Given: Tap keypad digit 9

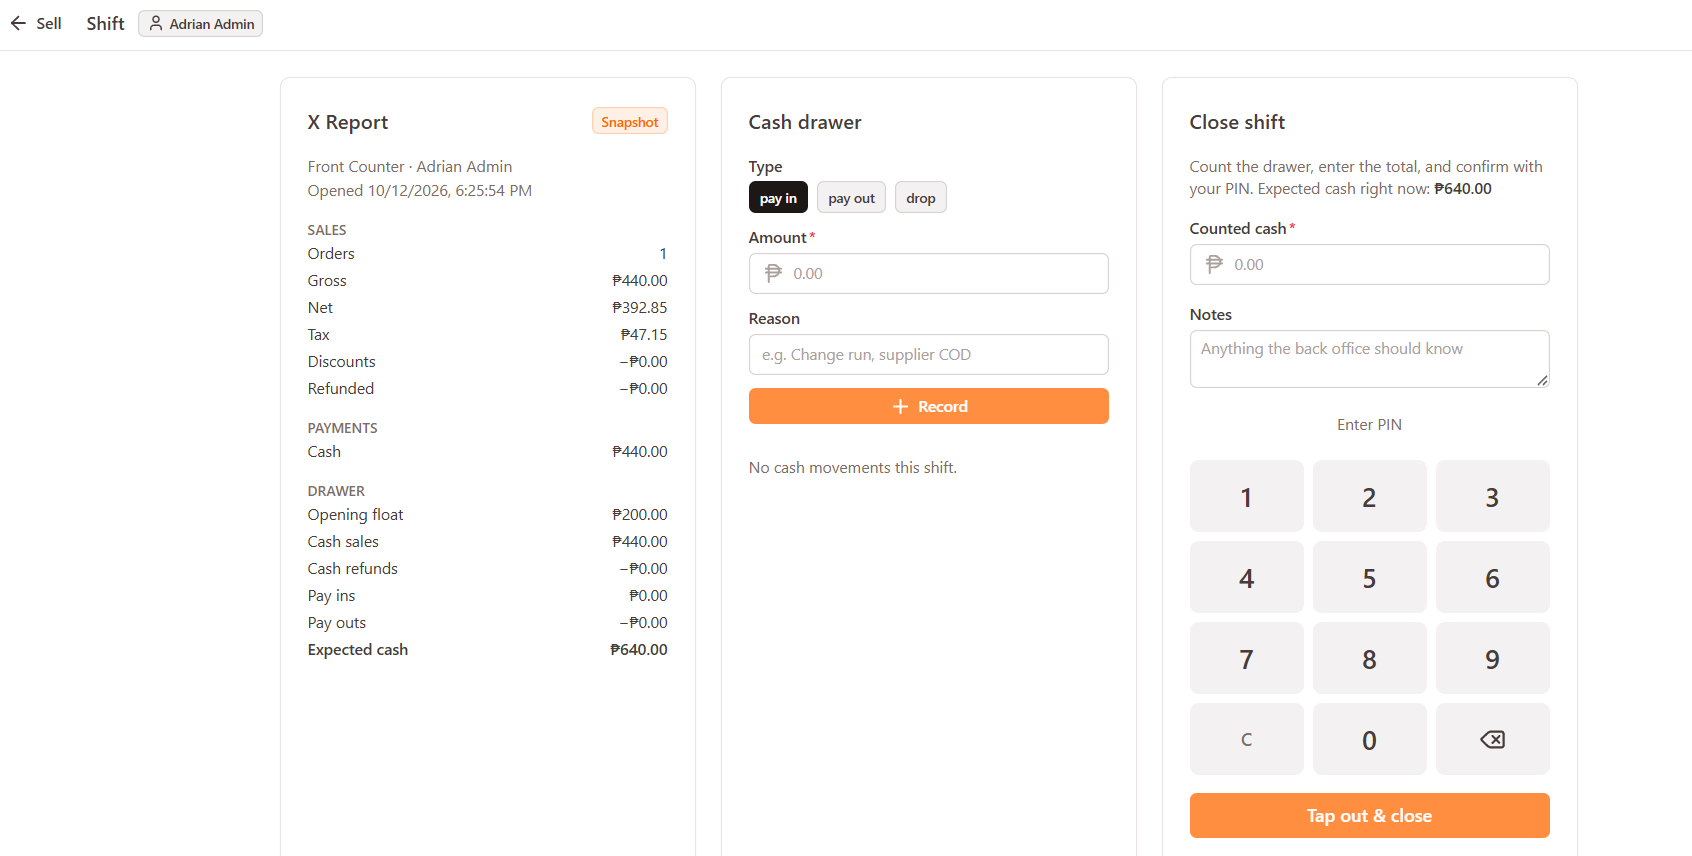Looking at the screenshot, I should click(1492, 658).
